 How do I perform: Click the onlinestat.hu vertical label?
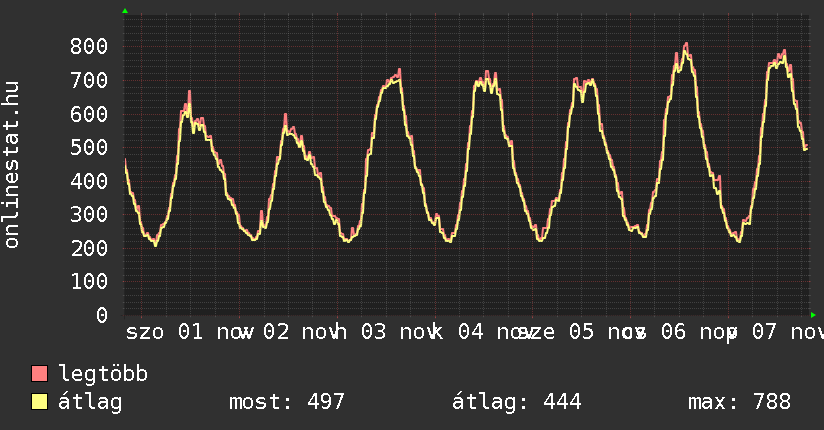(13, 166)
